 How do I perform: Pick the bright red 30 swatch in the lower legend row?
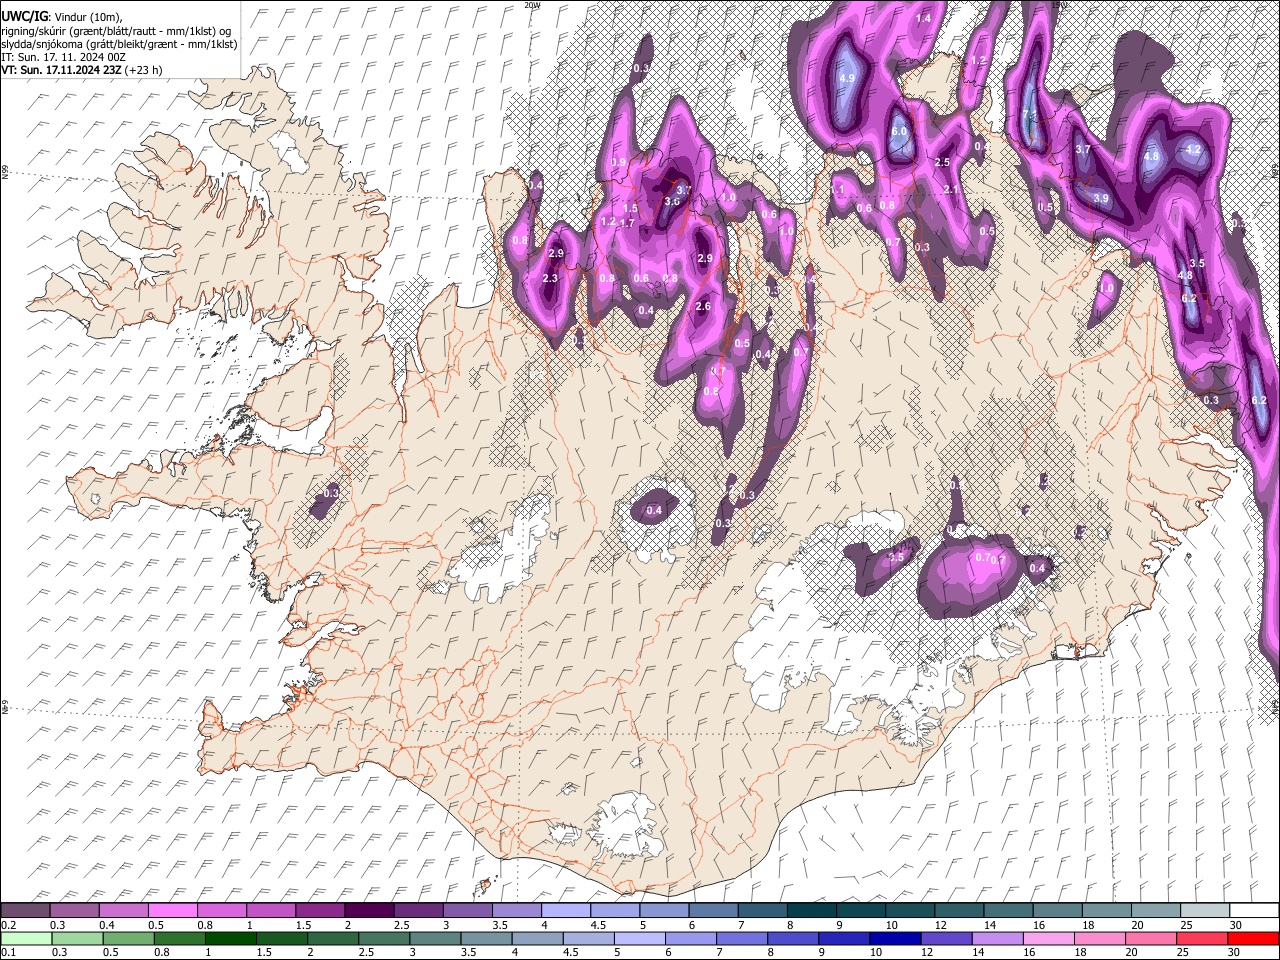1252,938
